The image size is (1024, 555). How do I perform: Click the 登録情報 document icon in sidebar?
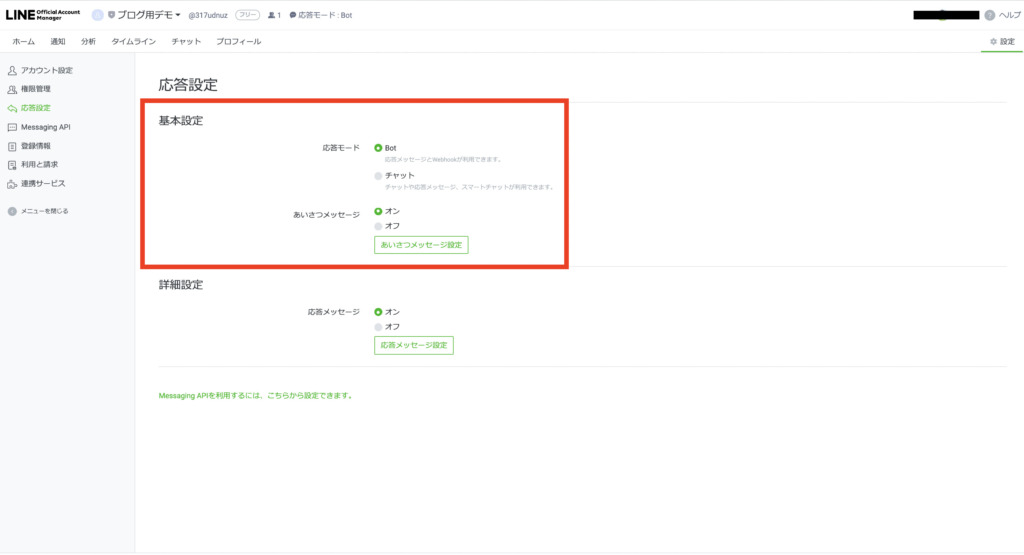click(x=12, y=146)
